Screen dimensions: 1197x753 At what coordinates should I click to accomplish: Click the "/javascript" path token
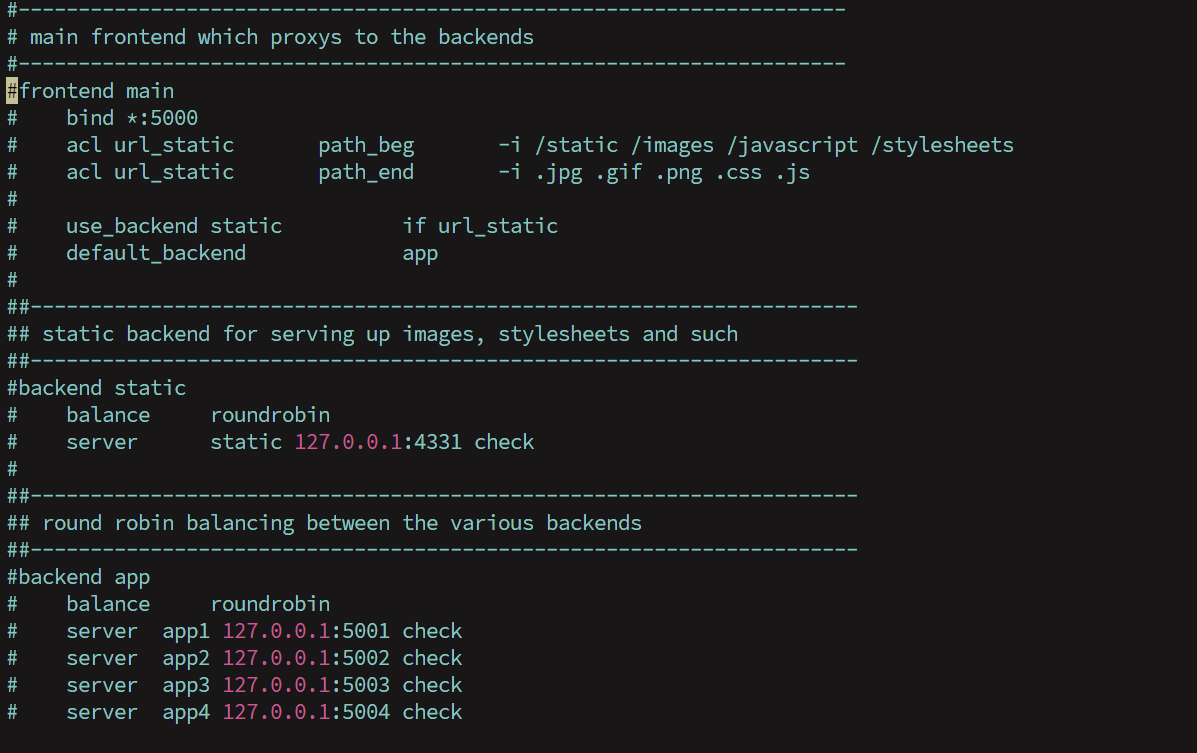[793, 144]
